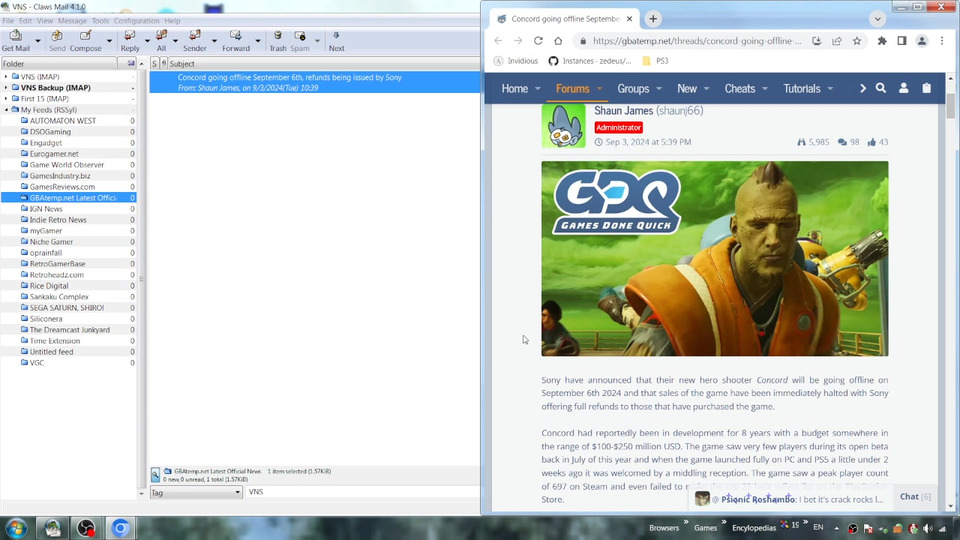
Task: Bookmark this page with the star icon
Action: click(857, 41)
